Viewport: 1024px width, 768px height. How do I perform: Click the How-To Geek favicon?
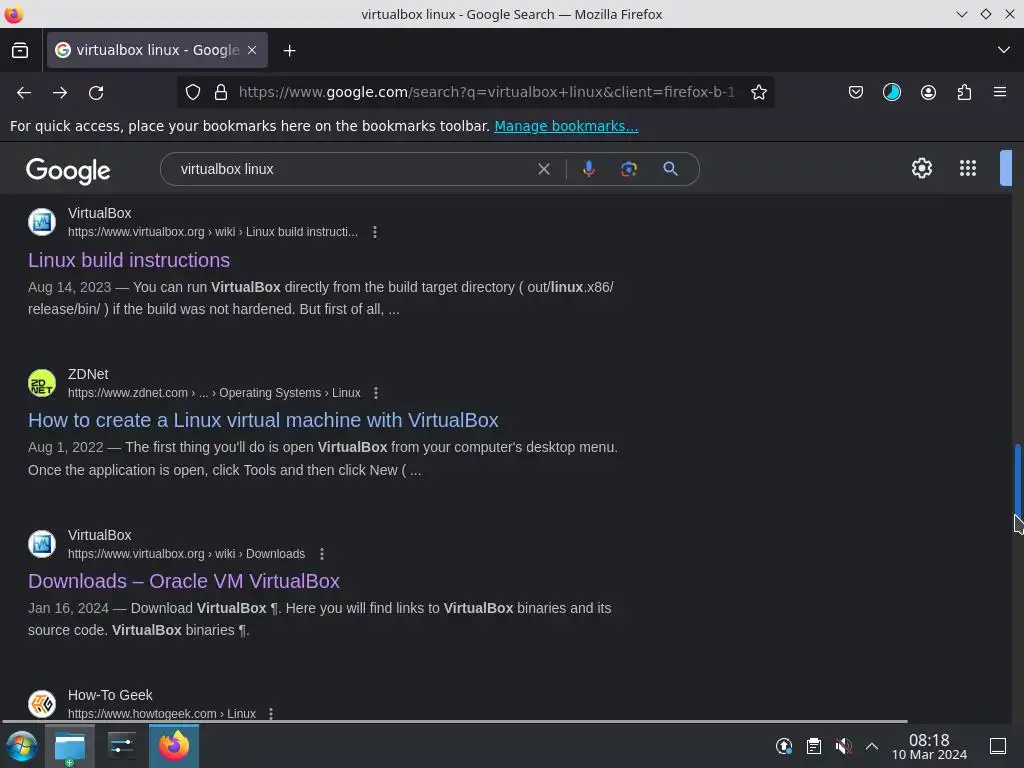(x=42, y=704)
